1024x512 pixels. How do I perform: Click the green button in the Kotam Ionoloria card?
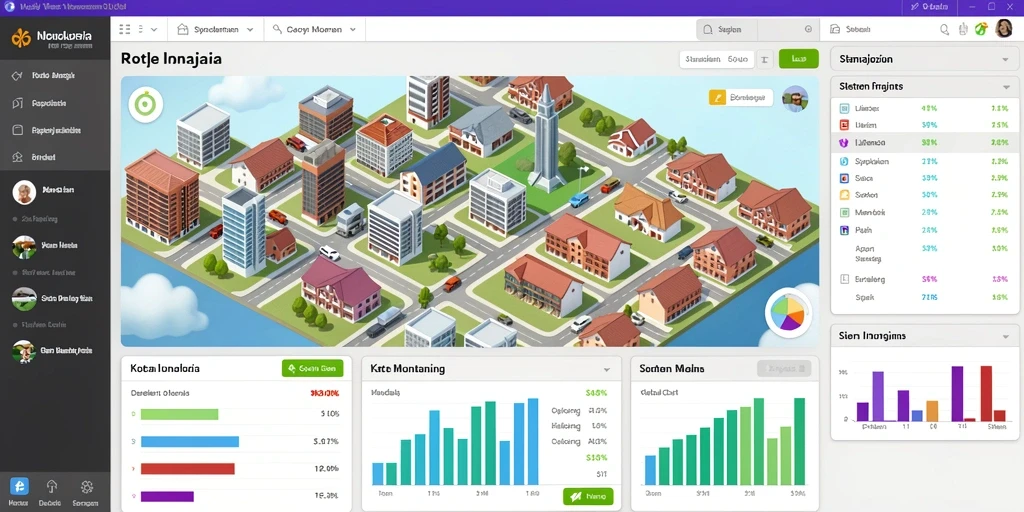(312, 368)
